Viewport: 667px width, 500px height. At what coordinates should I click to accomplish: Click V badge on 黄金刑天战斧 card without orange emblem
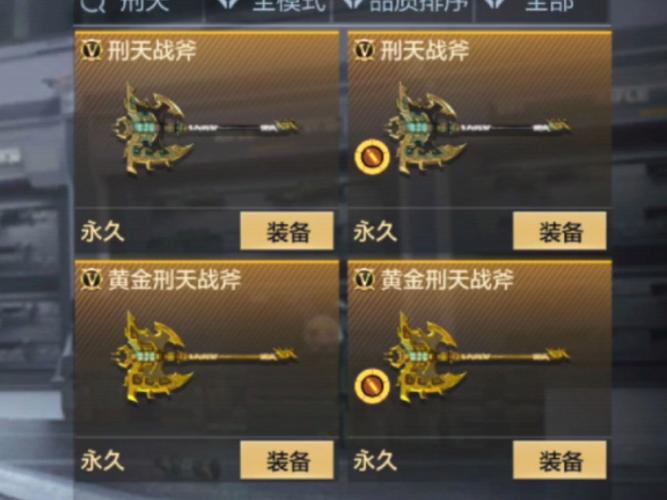point(91,279)
